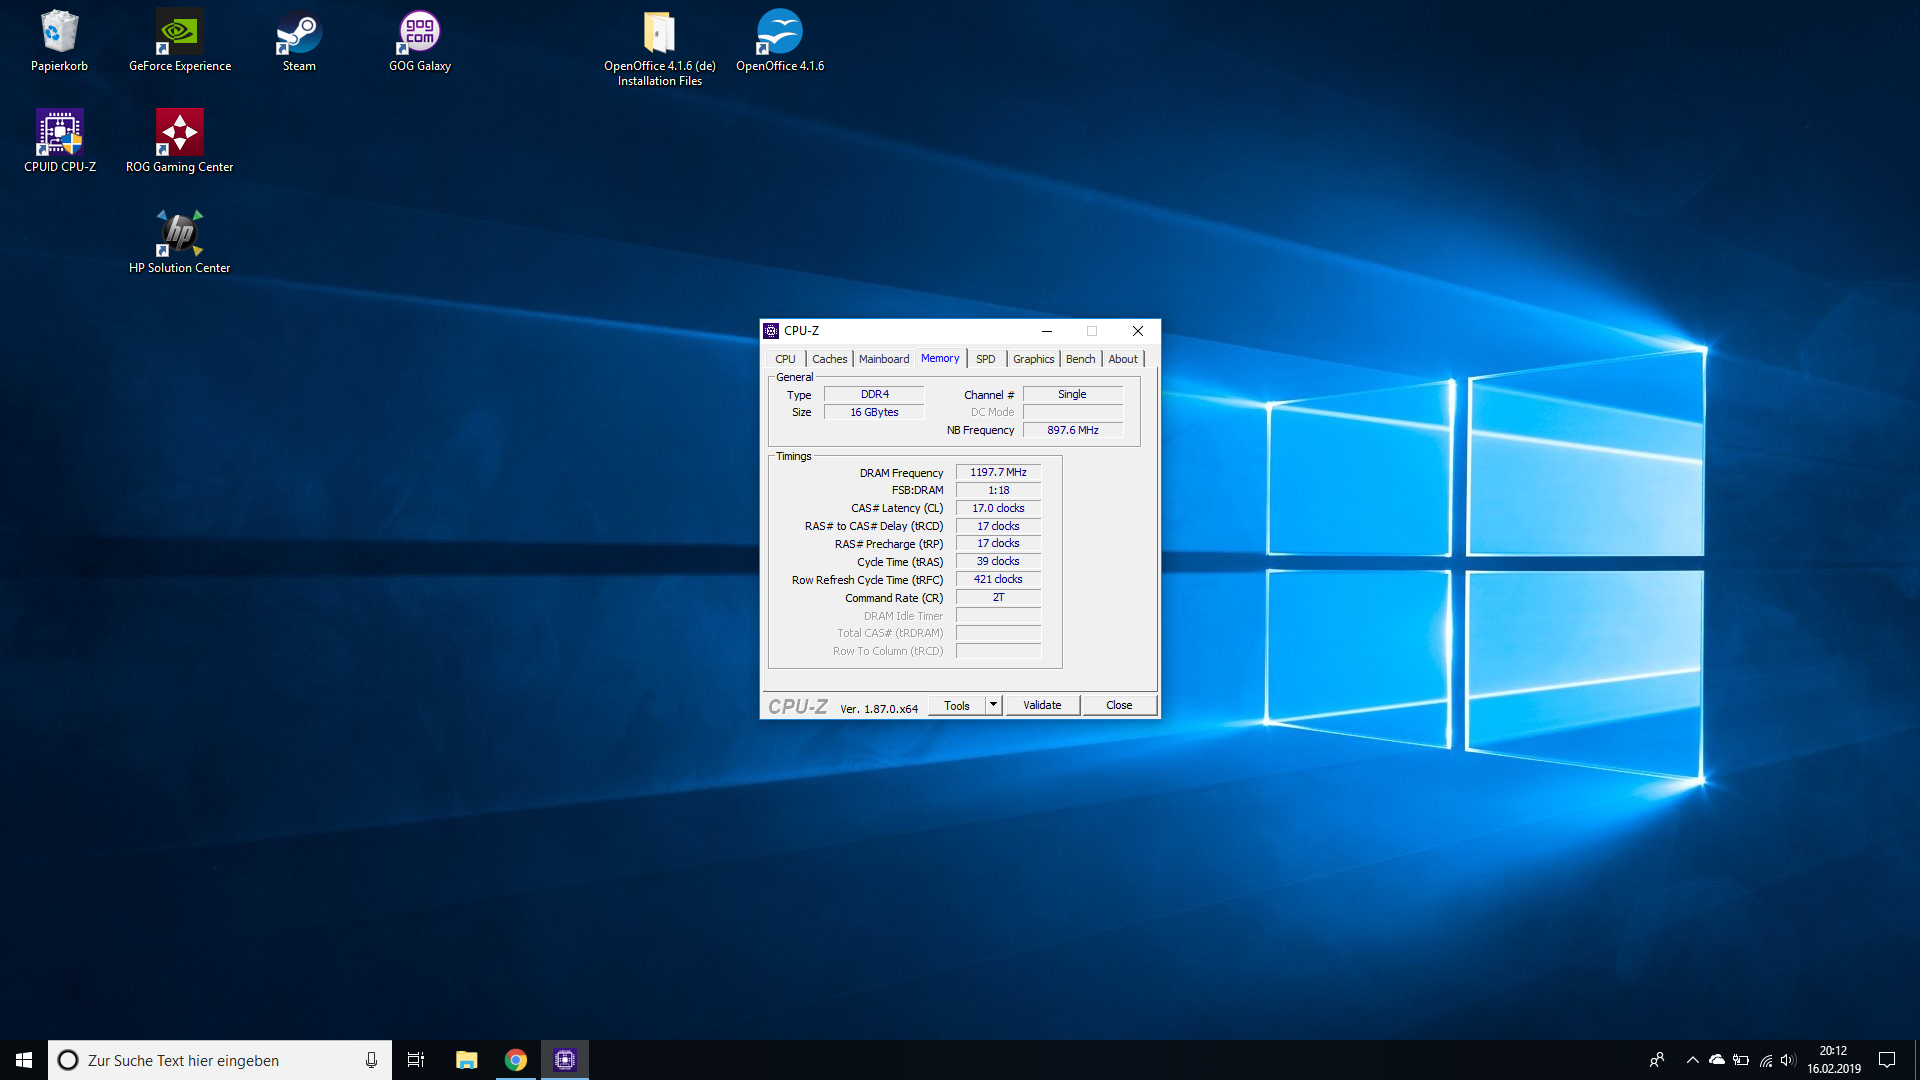1920x1080 pixels.
Task: Click CPU-Z window title bar icon
Action: pos(771,331)
